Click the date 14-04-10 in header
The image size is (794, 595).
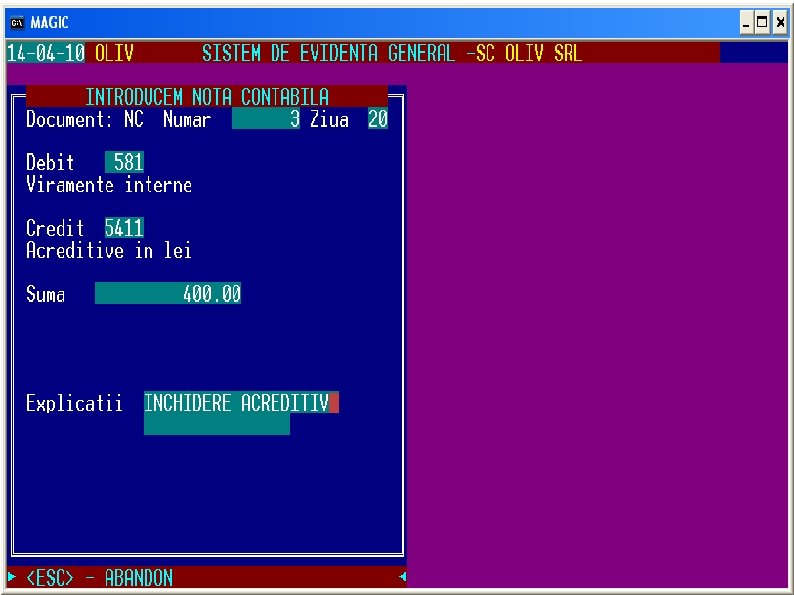click(x=46, y=53)
